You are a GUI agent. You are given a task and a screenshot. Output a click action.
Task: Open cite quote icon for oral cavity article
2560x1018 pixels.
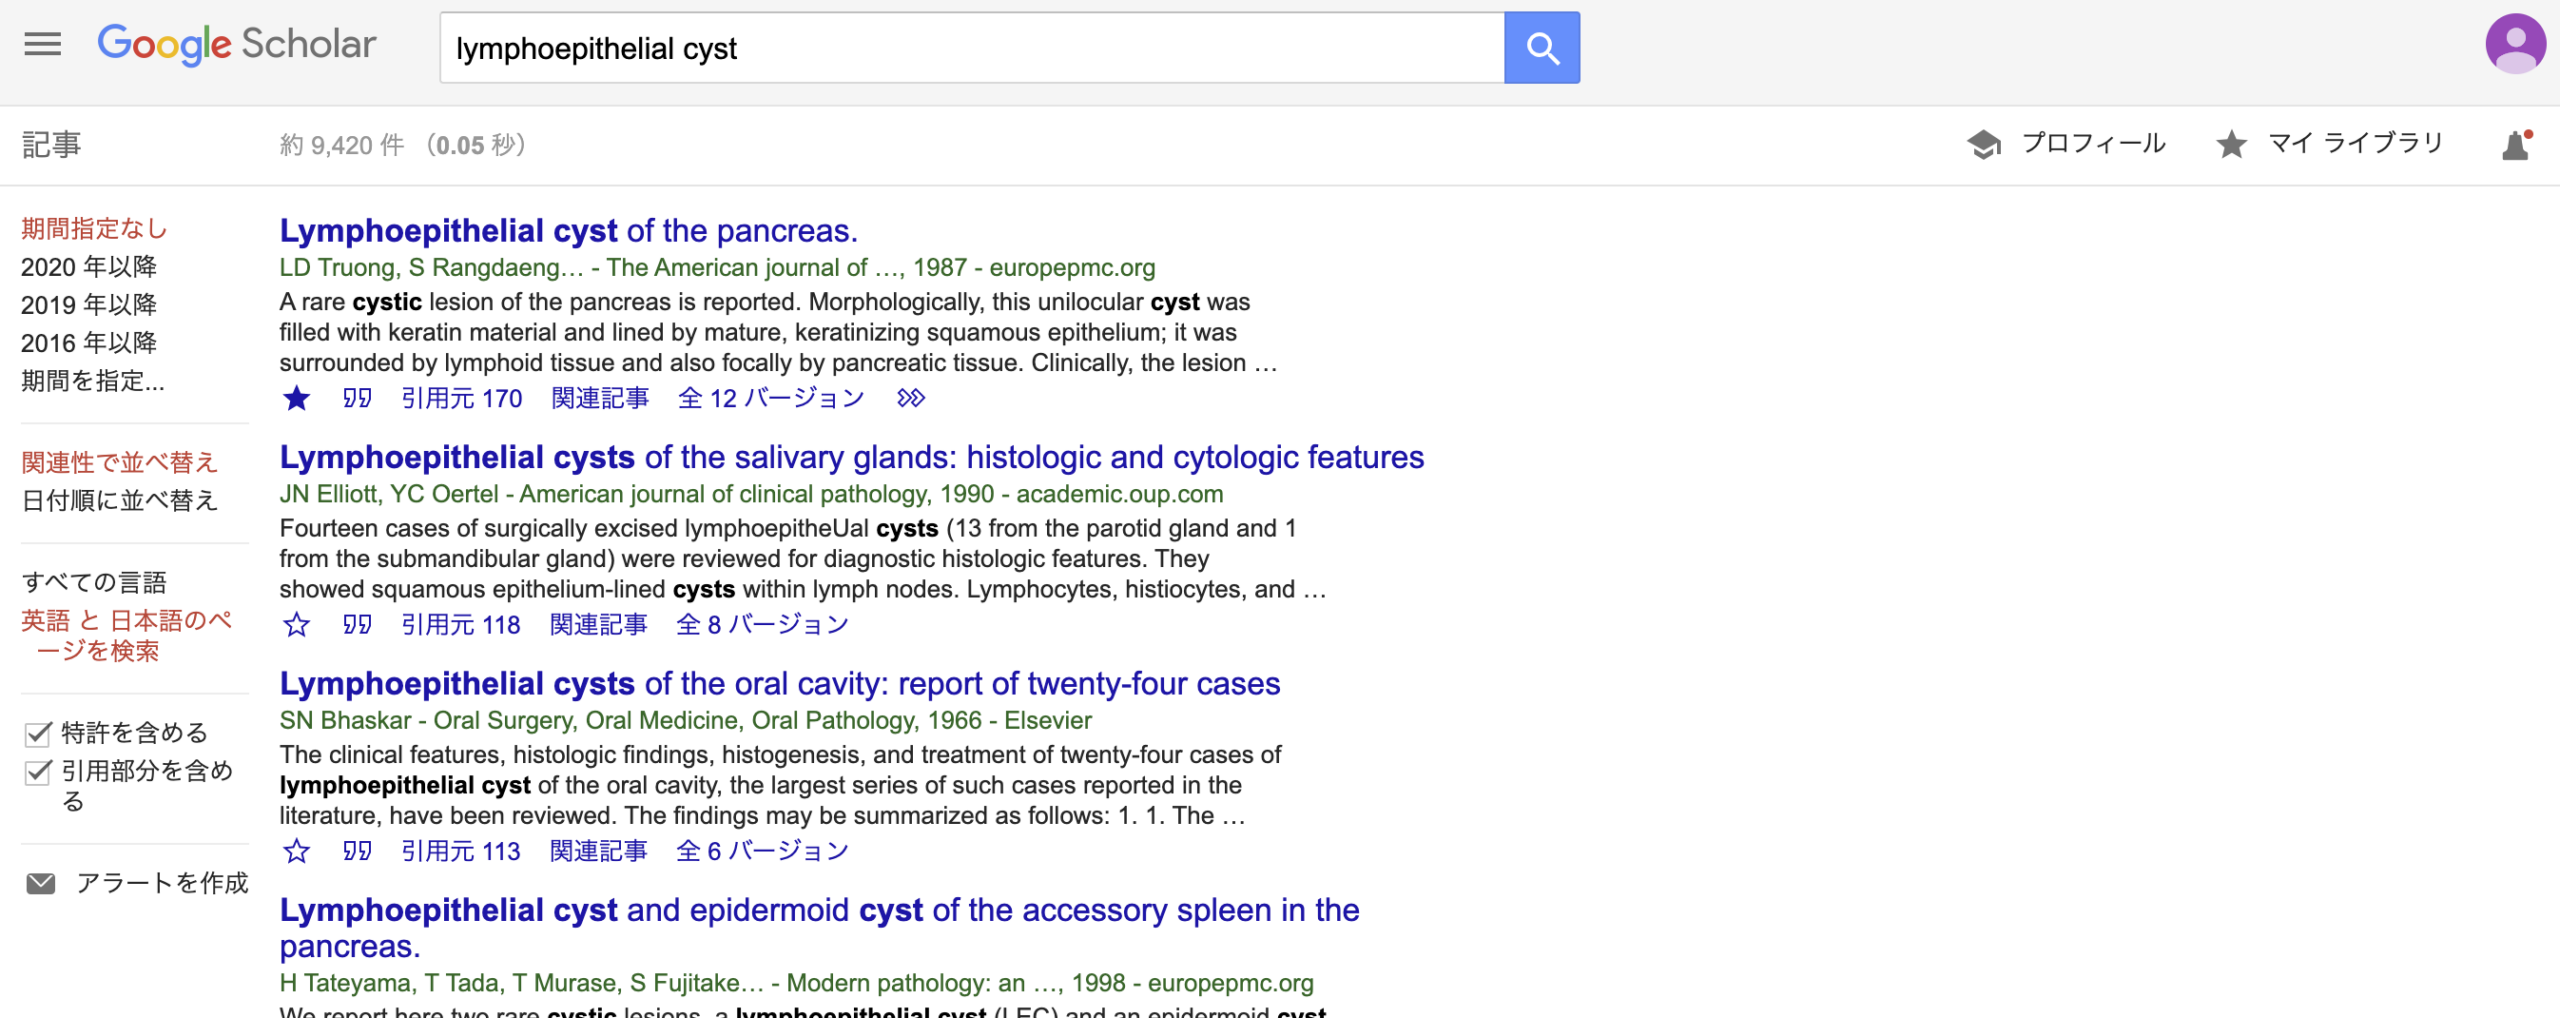click(x=357, y=851)
